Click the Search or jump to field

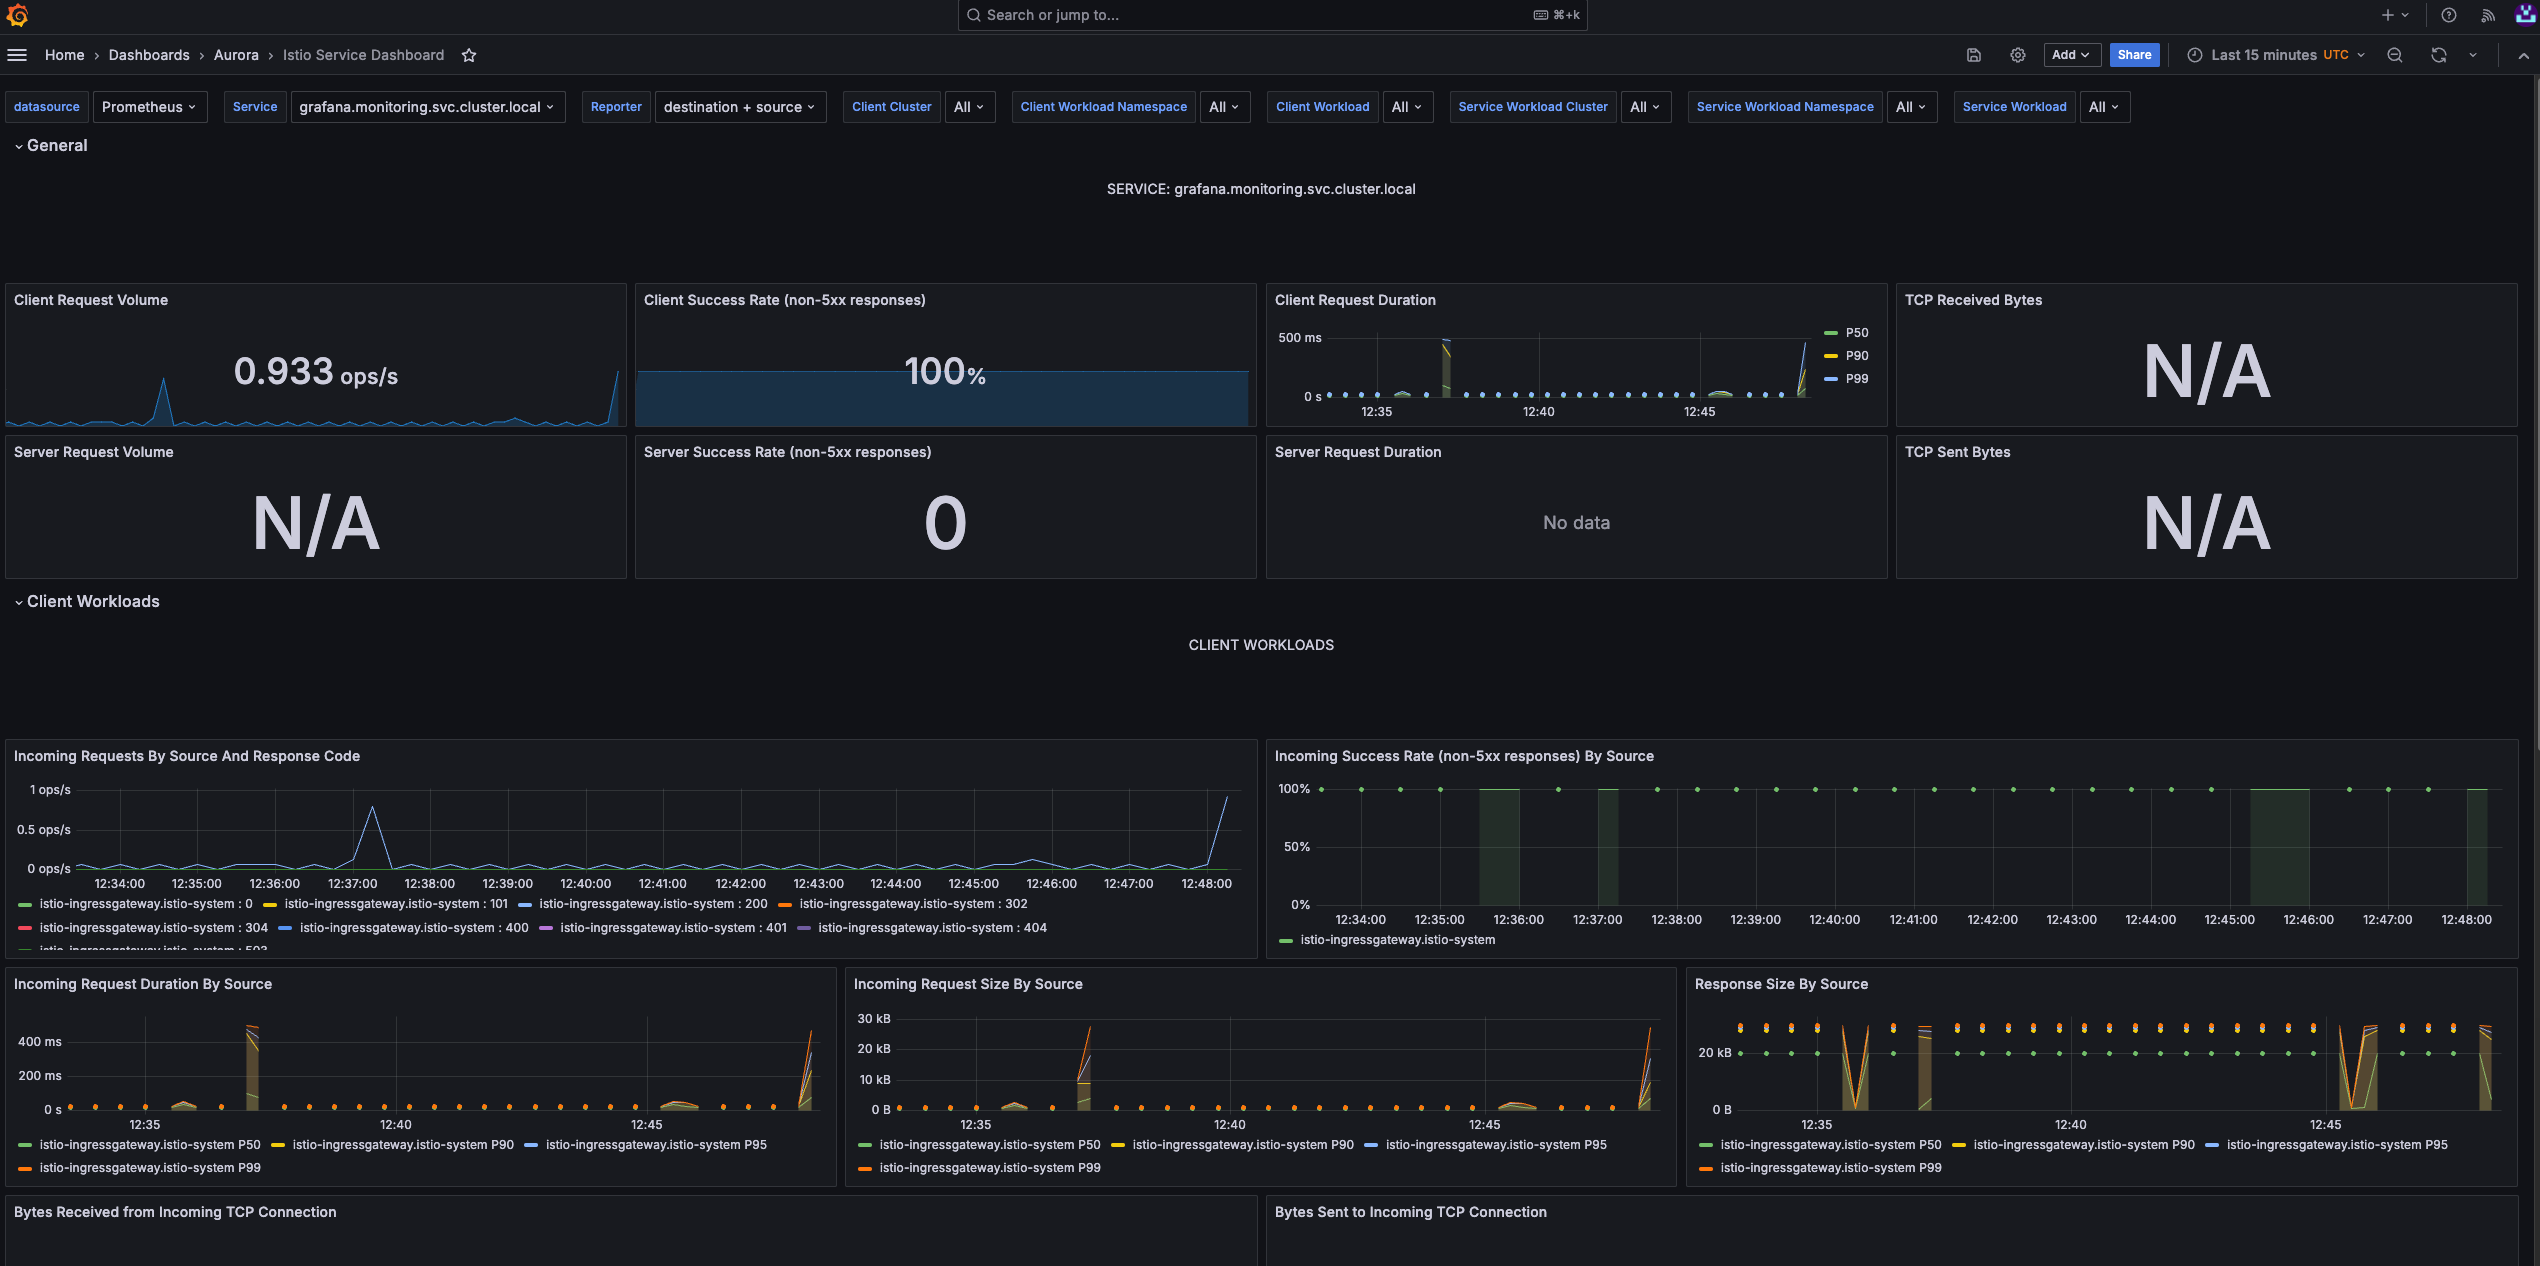1270,15
